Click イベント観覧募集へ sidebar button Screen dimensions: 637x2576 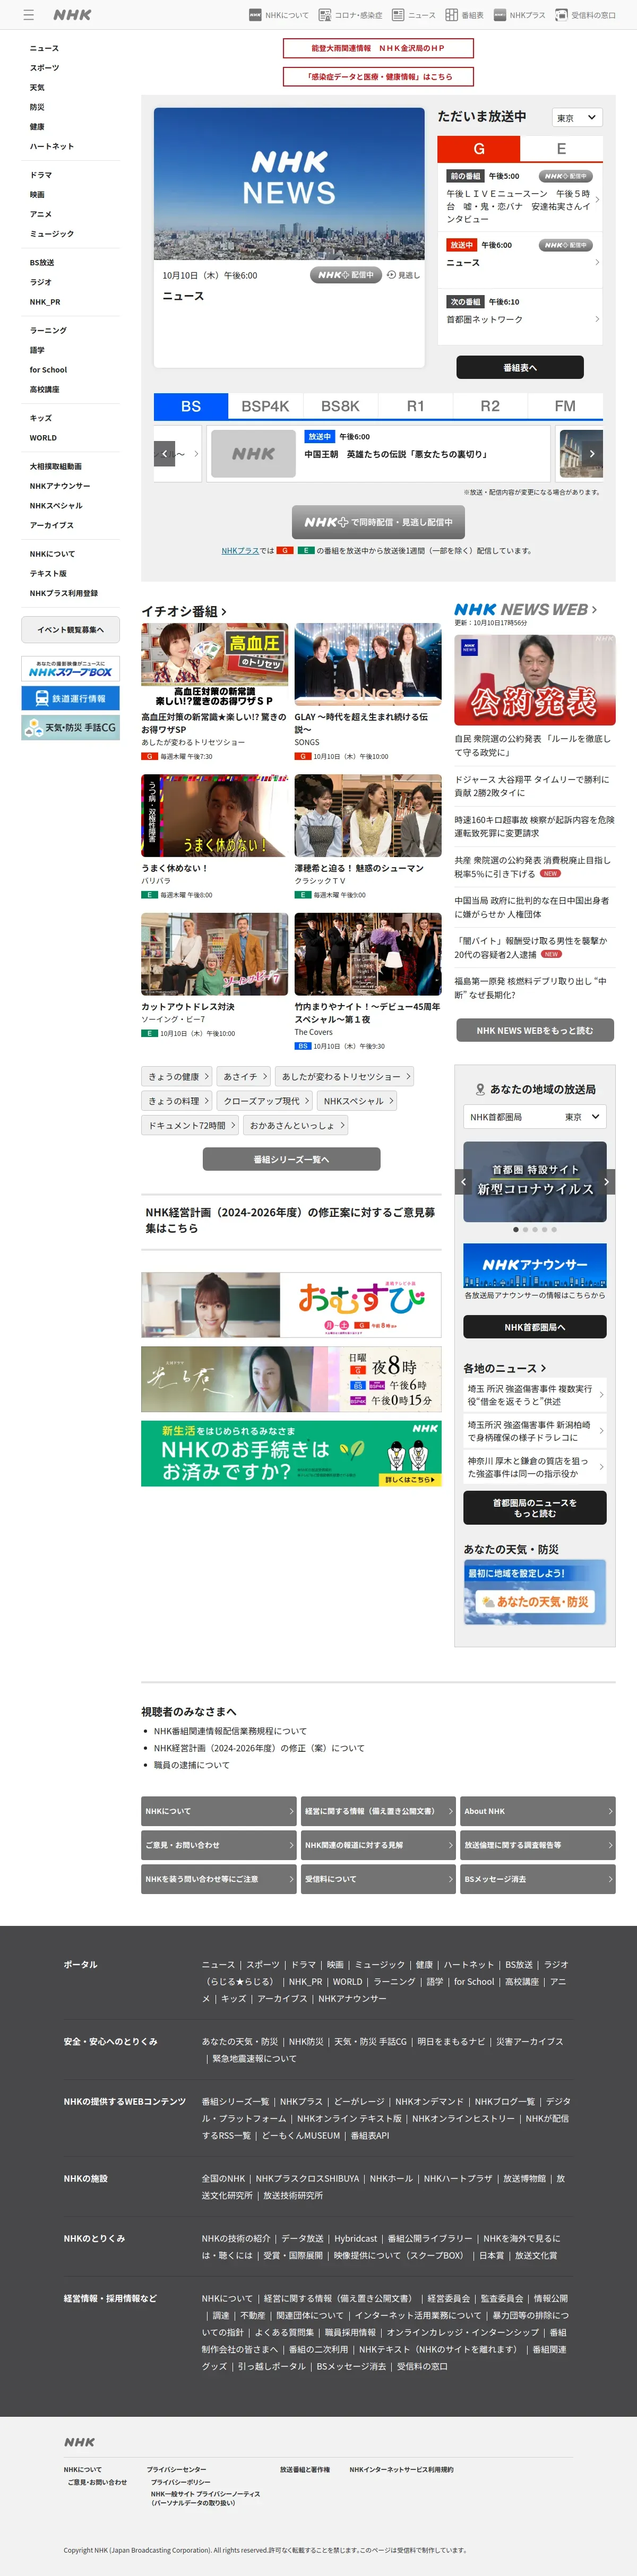[70, 629]
